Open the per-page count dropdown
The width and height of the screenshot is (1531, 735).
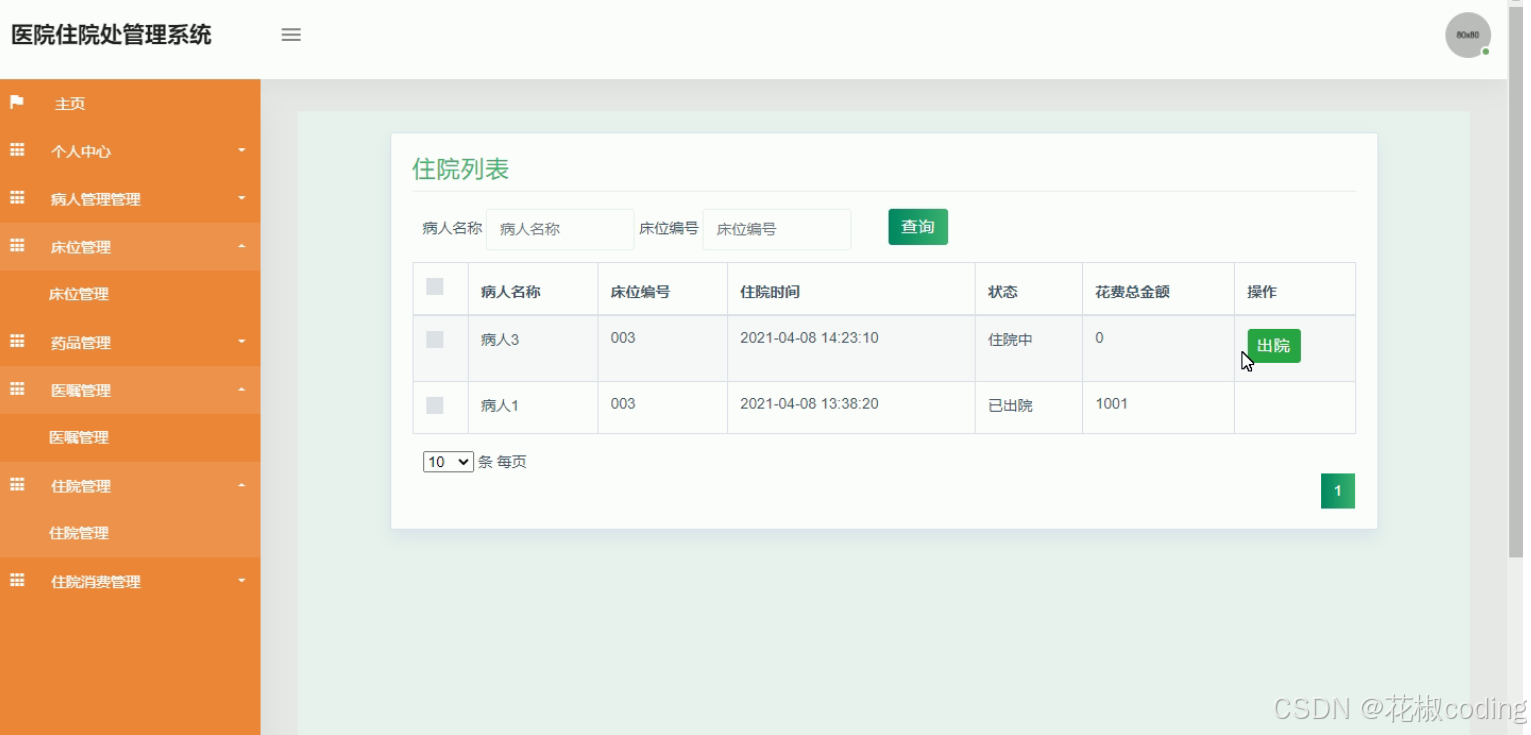(447, 461)
